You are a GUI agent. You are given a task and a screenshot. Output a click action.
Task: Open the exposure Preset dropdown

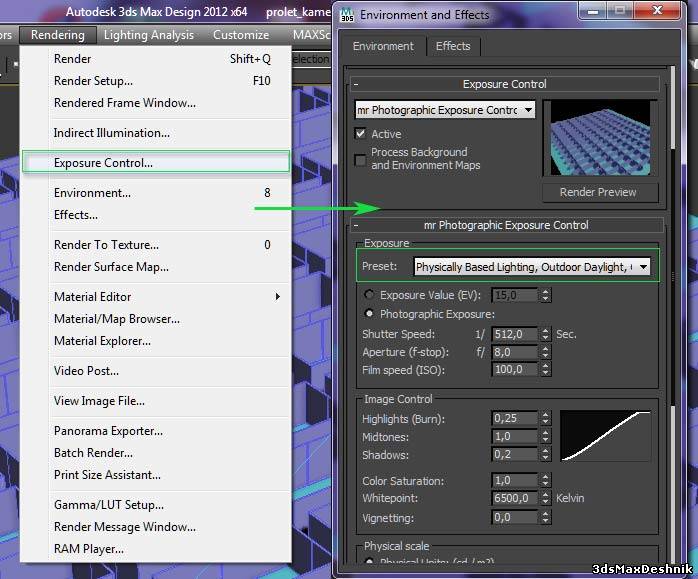532,267
